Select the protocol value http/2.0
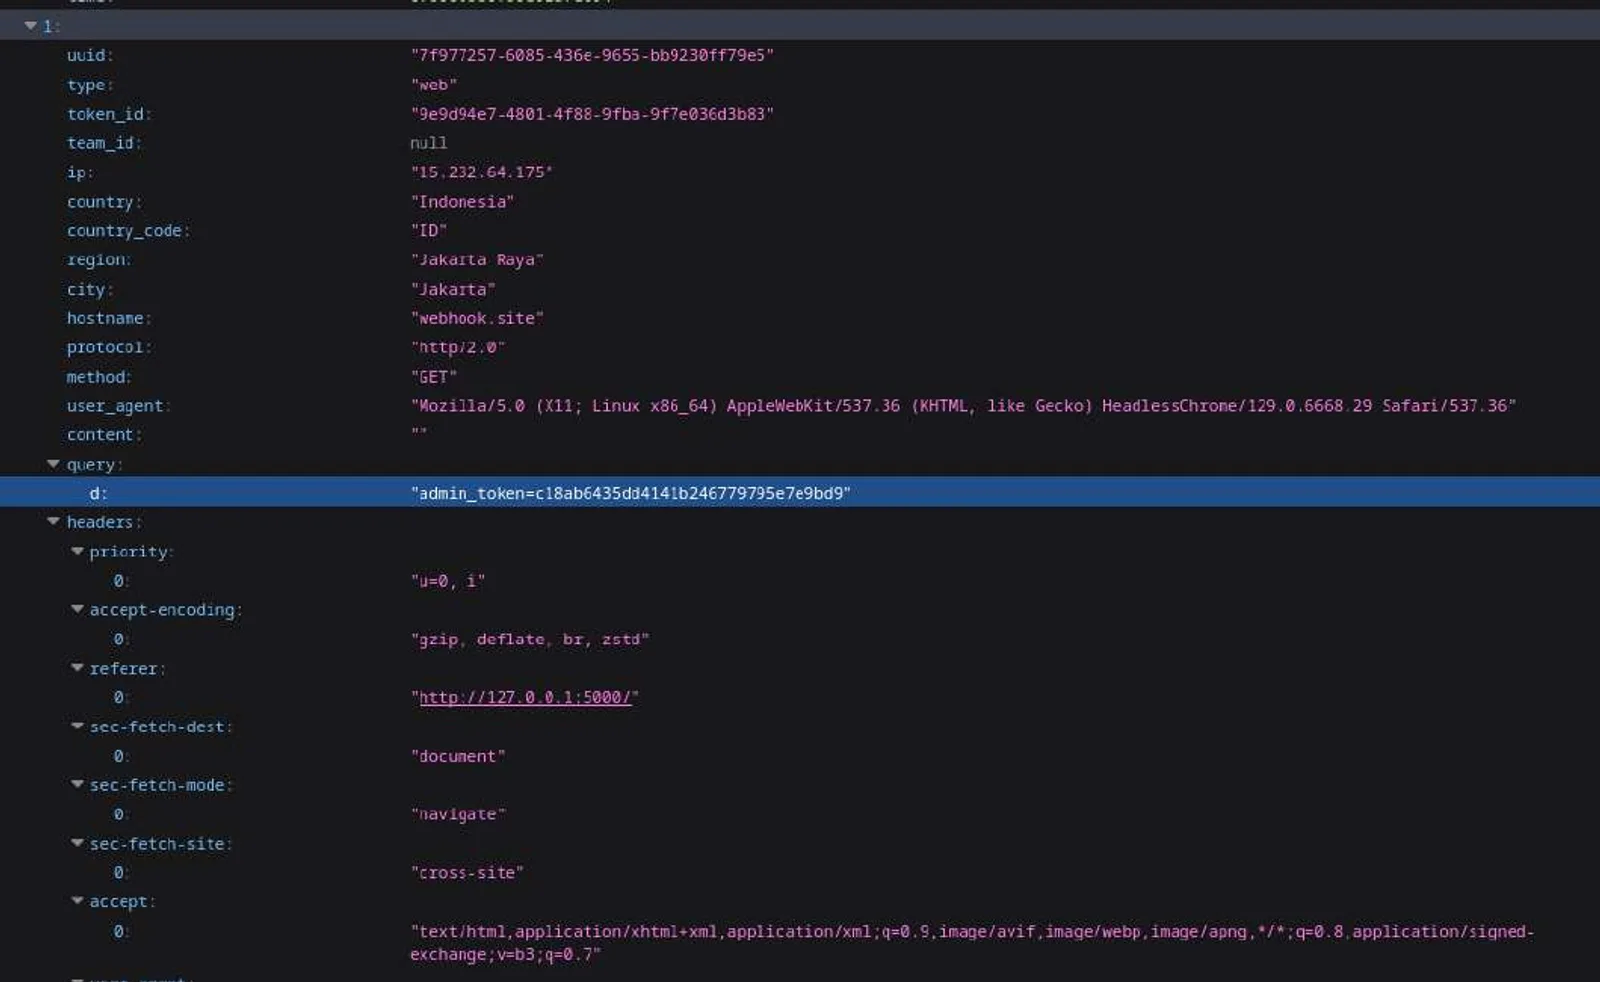1600x982 pixels. pos(458,347)
